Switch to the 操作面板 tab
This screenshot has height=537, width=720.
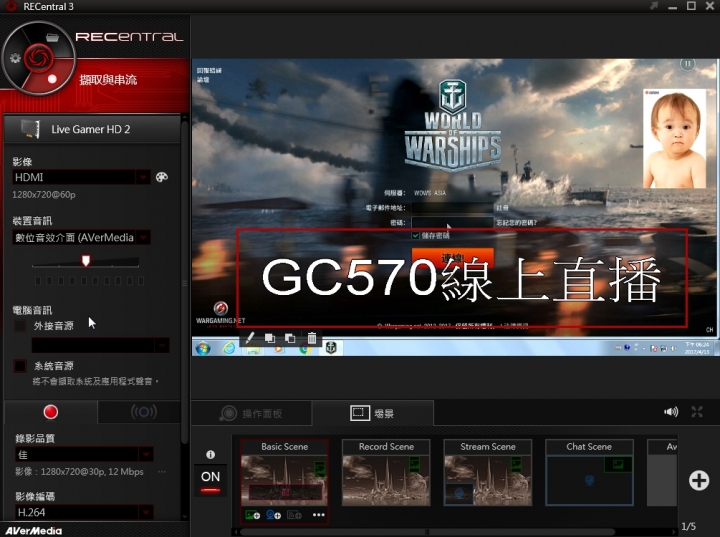252,413
